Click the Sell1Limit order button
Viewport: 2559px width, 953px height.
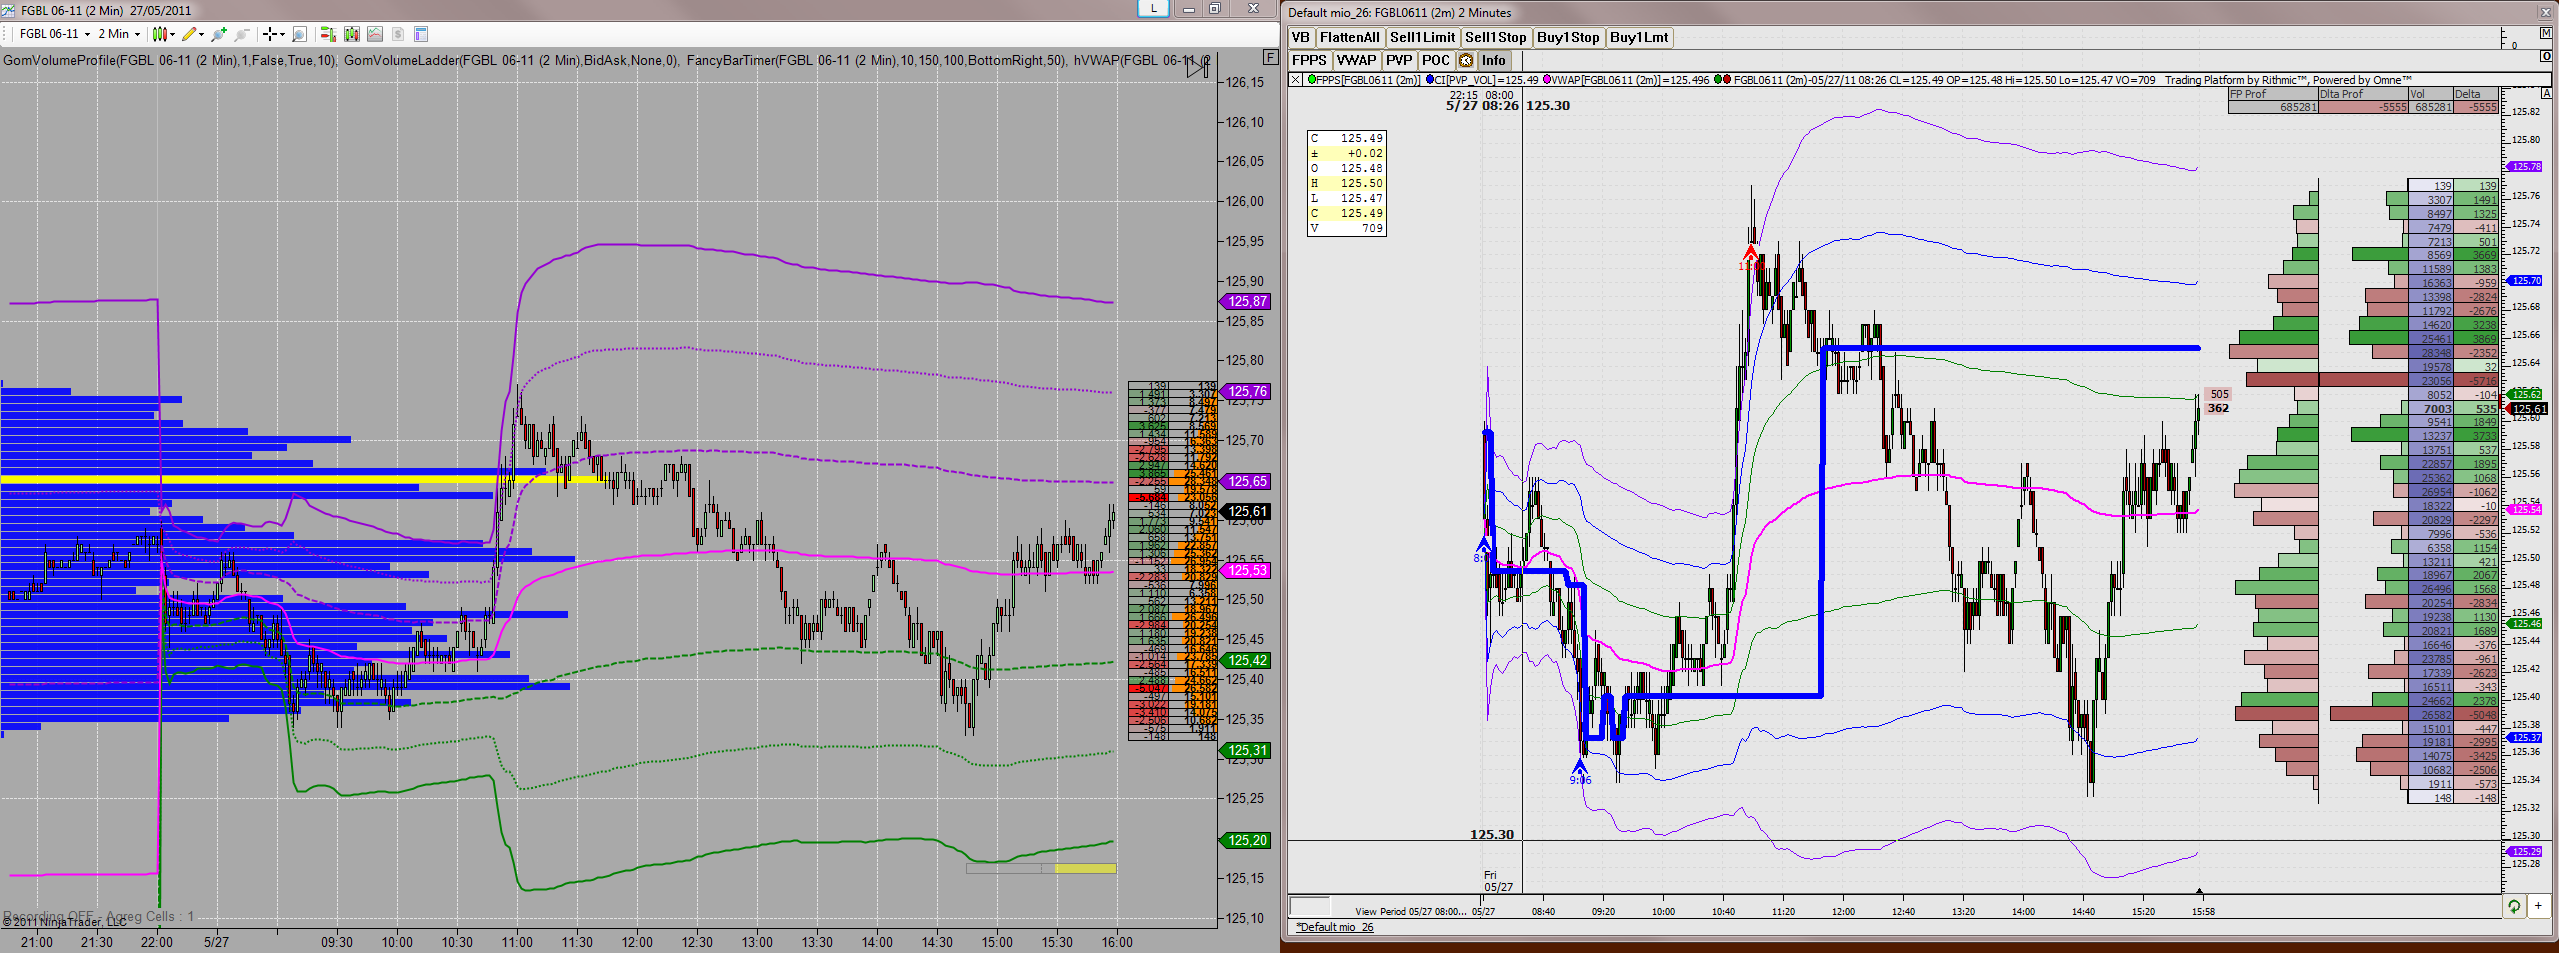tap(1423, 38)
